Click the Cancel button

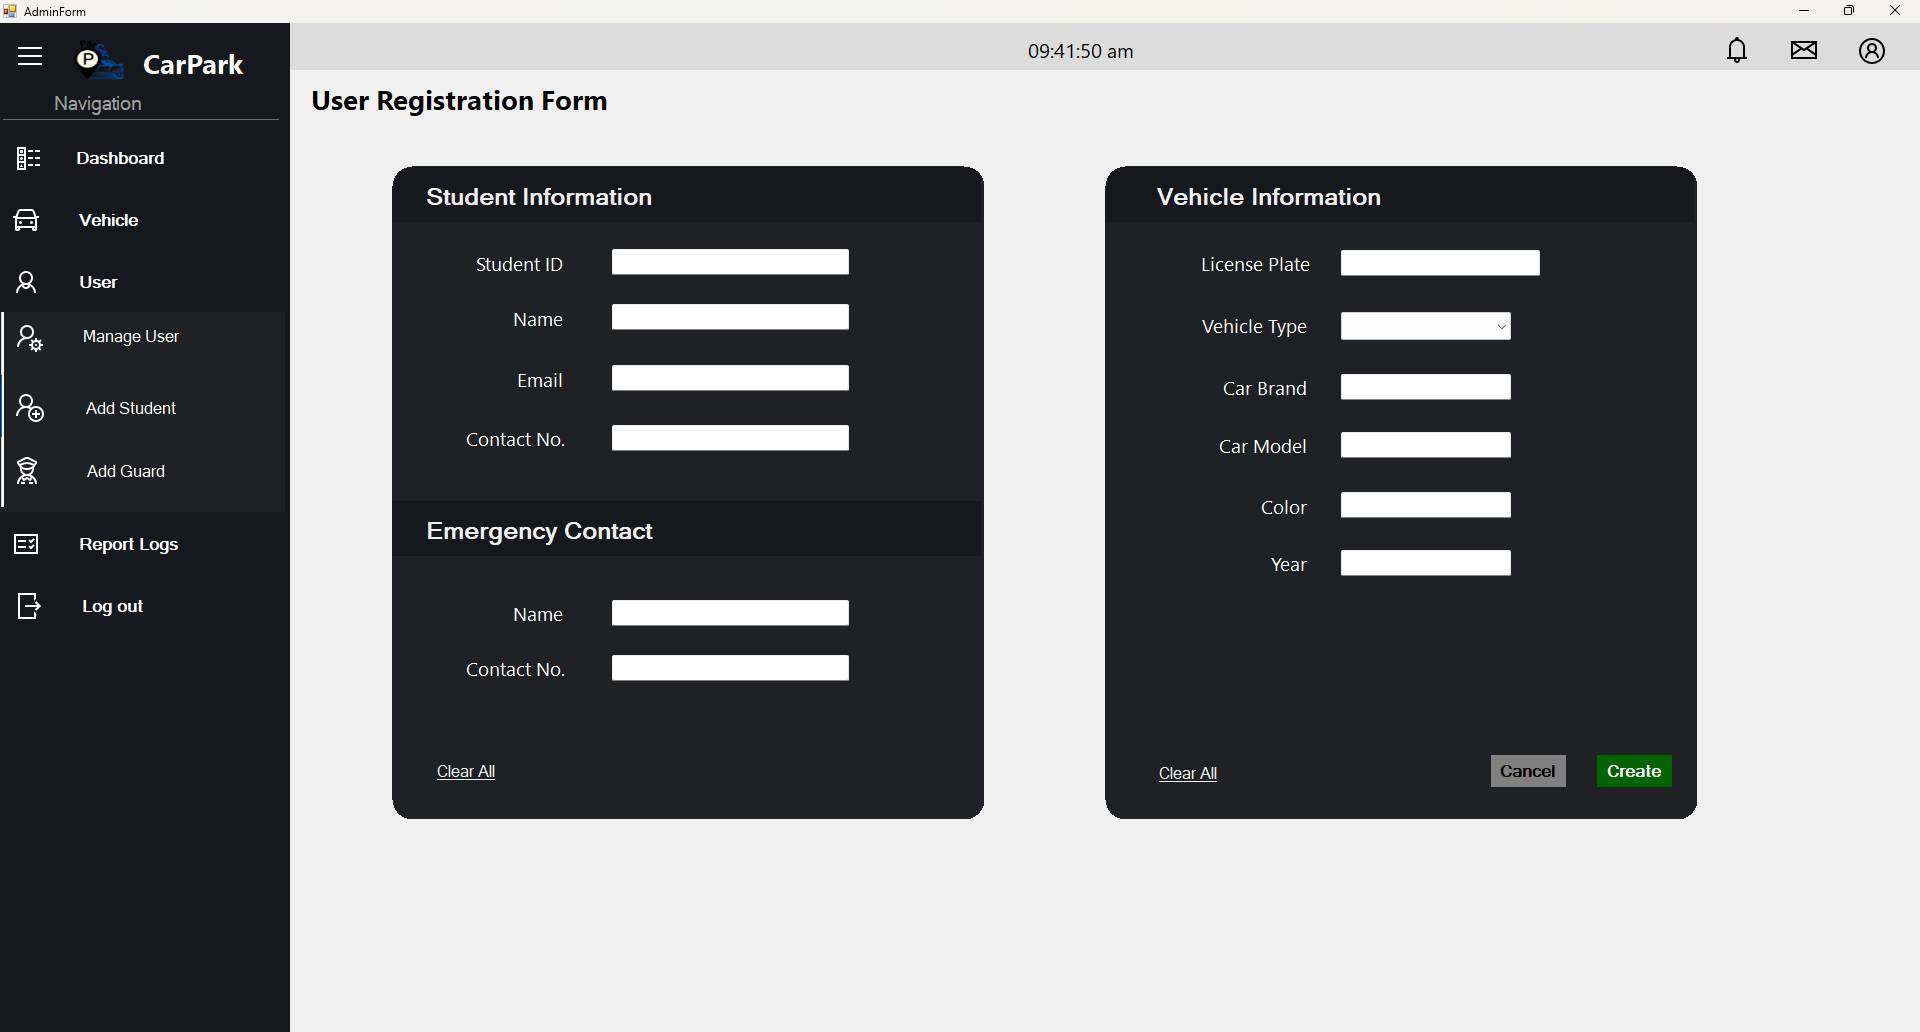tap(1527, 771)
